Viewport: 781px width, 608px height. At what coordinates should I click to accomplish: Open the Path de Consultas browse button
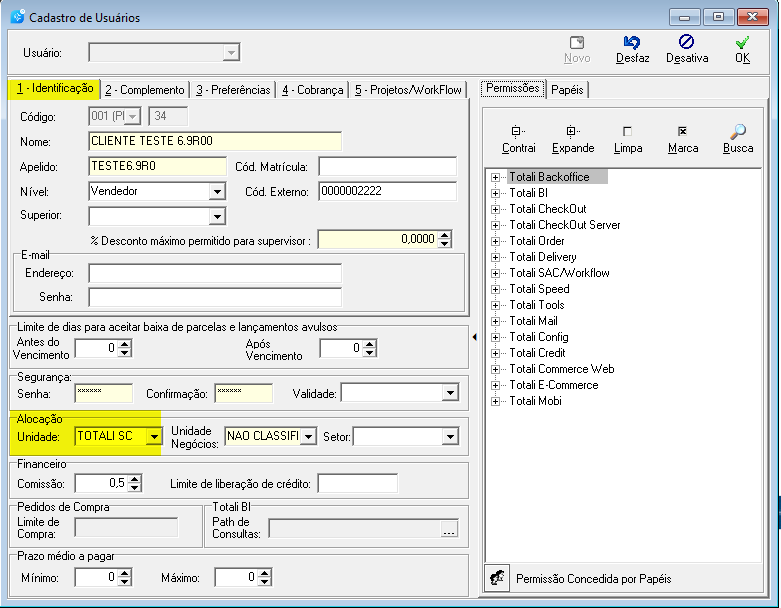point(449,529)
